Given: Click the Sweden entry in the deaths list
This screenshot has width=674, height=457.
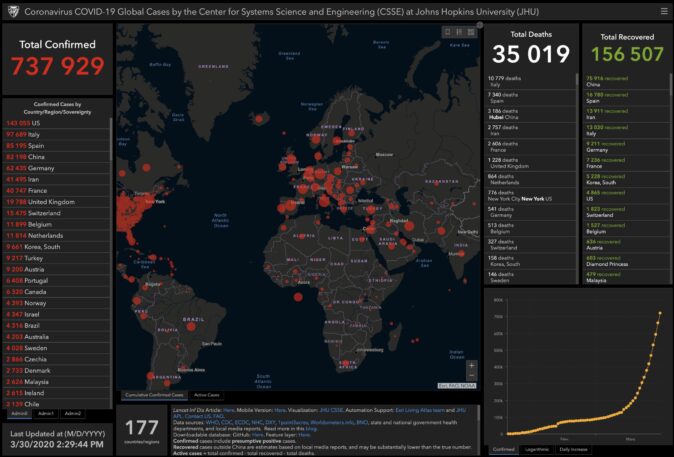Looking at the screenshot, I should 531,277.
